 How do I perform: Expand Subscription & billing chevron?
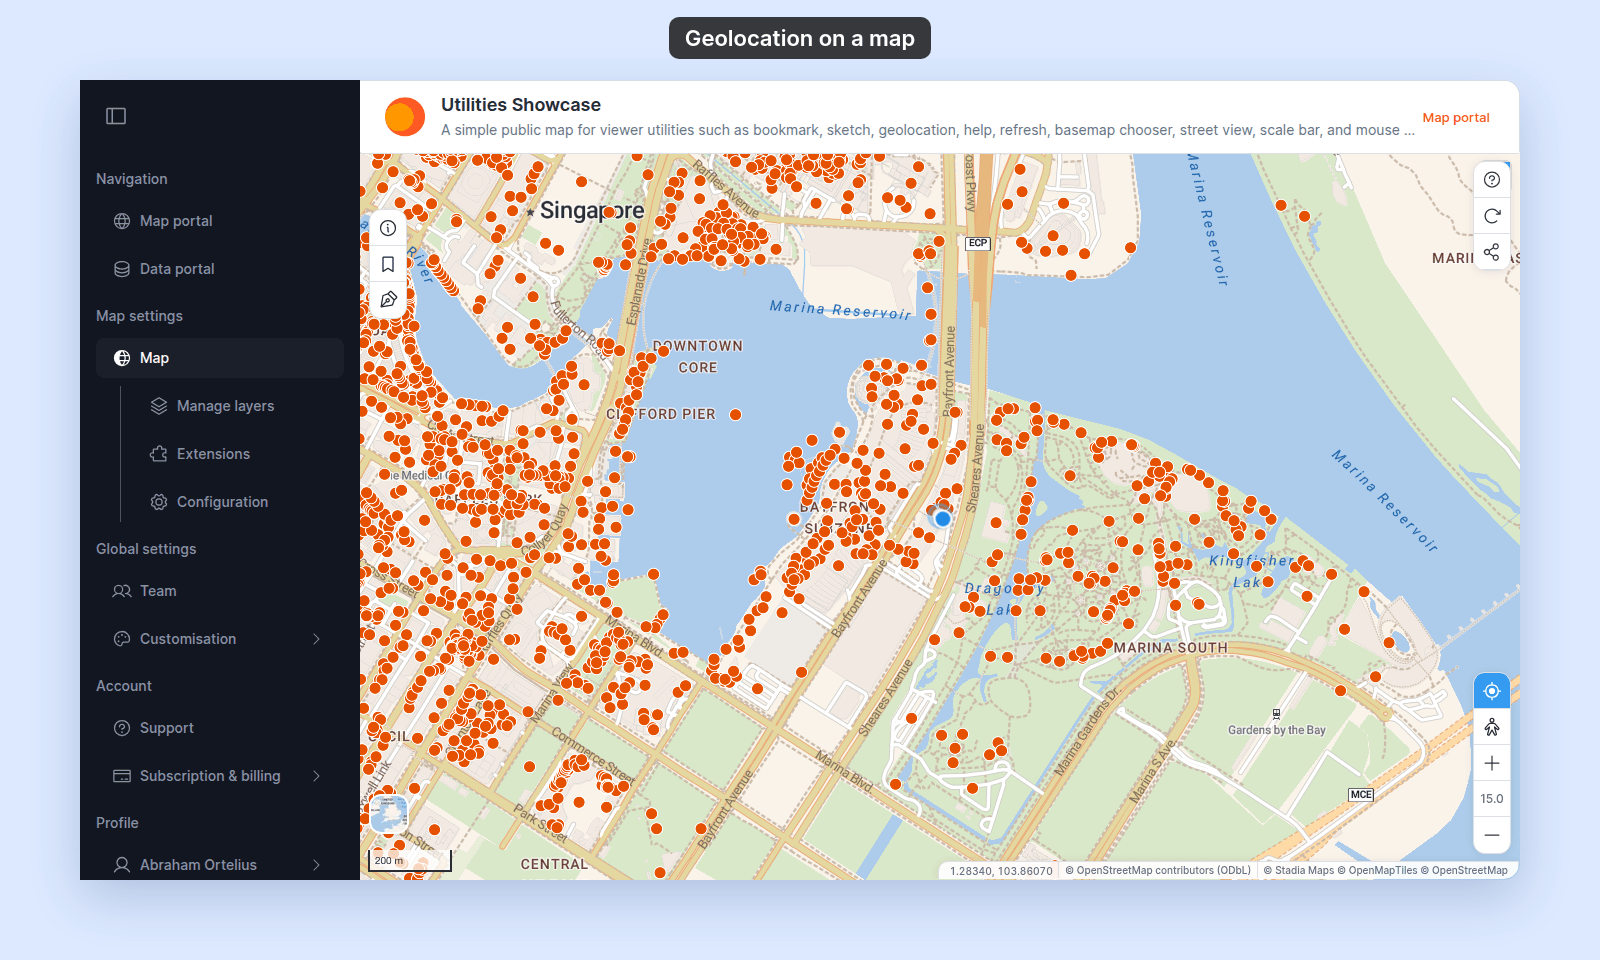(316, 776)
